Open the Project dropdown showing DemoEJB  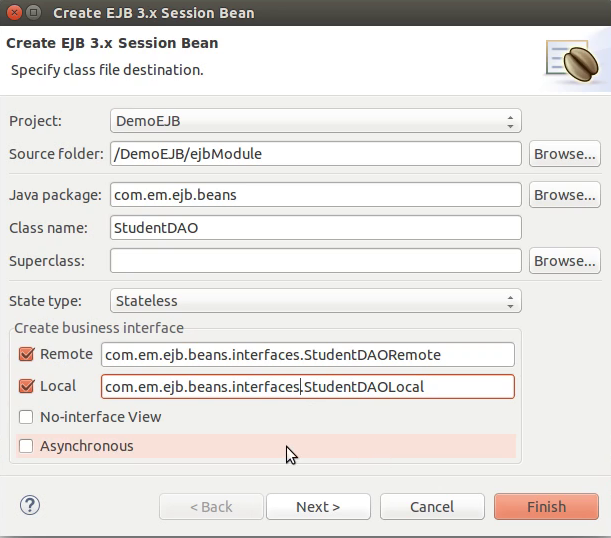[x=316, y=121]
